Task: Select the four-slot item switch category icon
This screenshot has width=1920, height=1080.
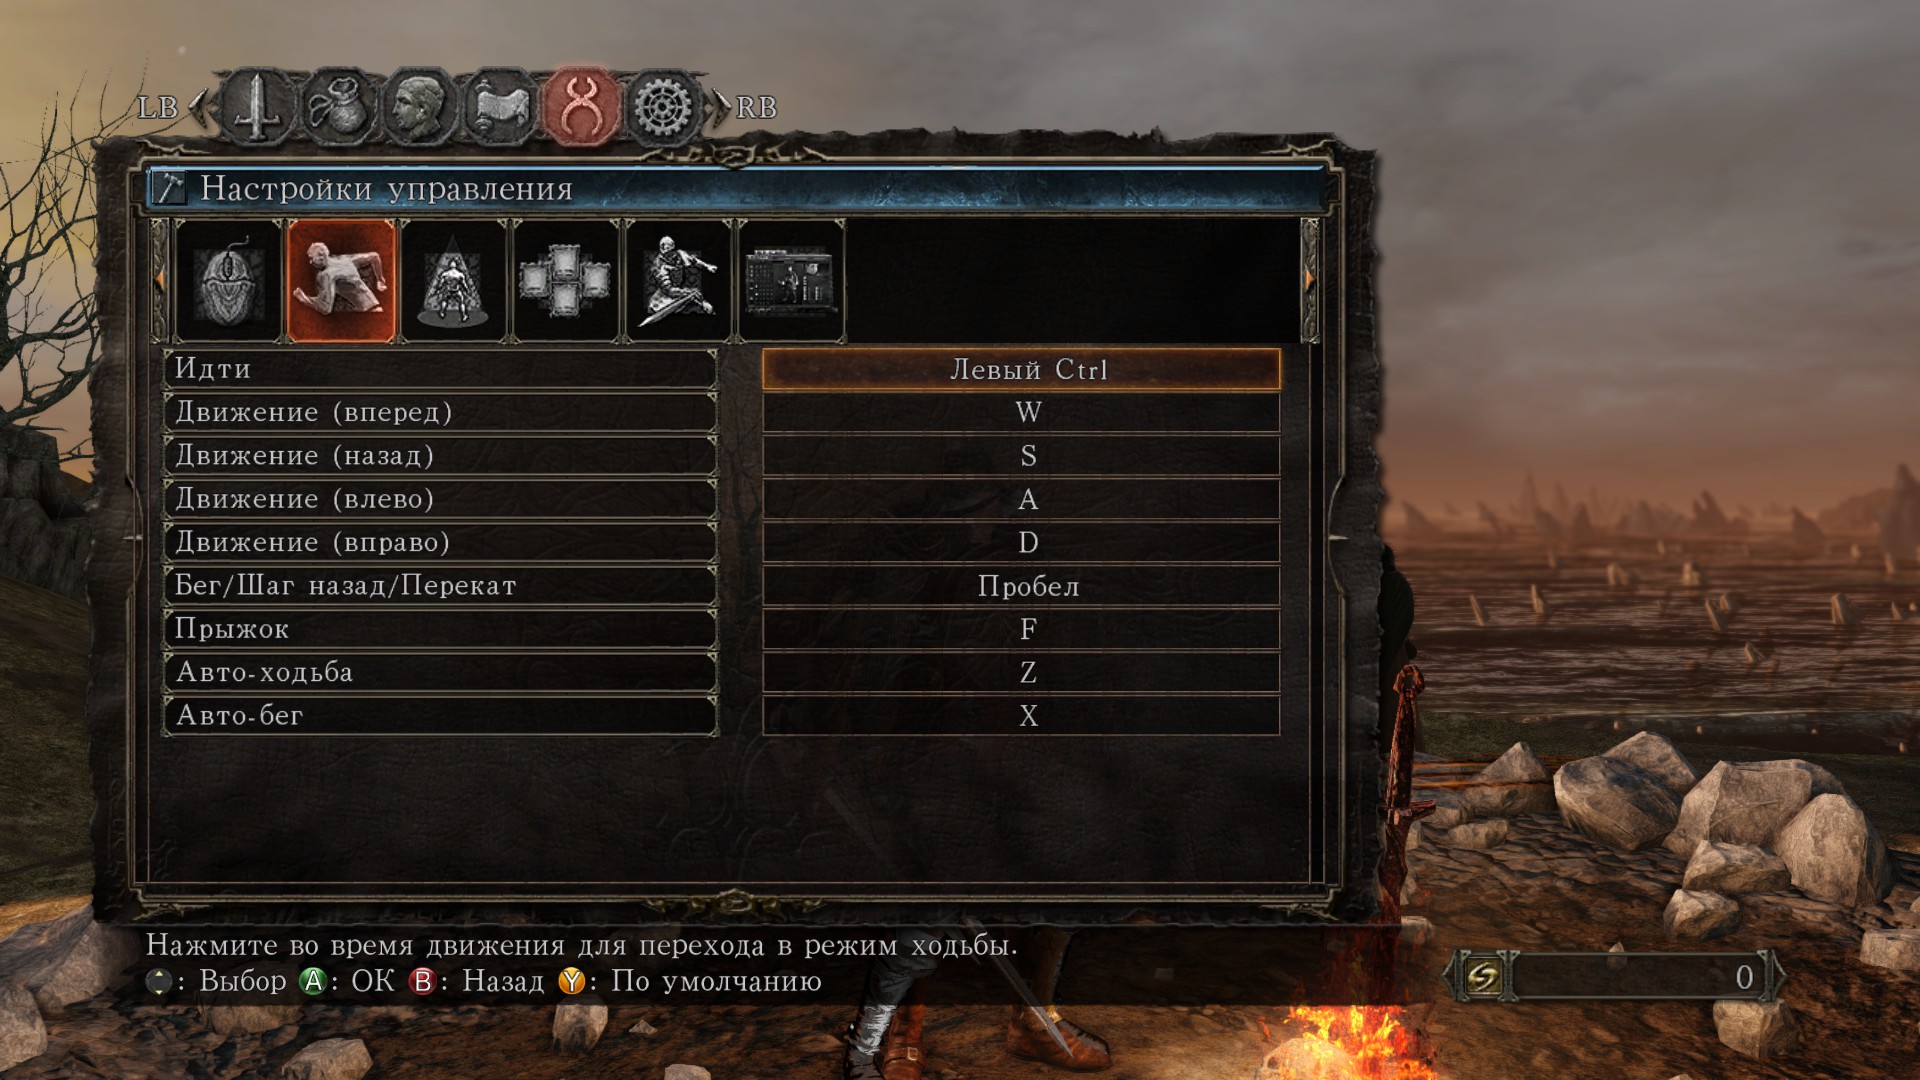Action: point(566,282)
